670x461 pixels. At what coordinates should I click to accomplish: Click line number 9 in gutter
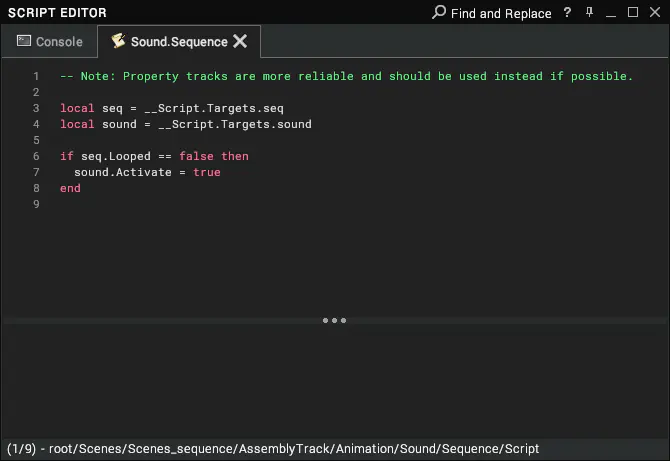36,204
